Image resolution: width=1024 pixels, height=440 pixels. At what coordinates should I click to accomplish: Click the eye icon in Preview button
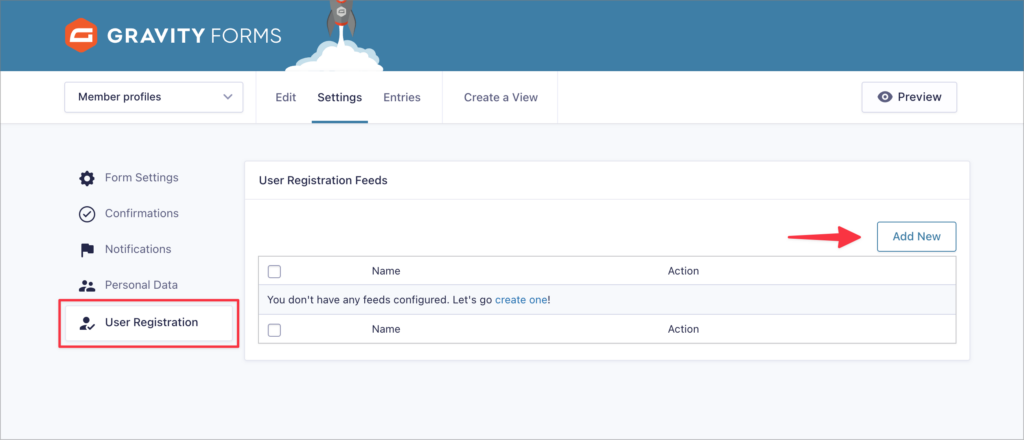[x=884, y=97]
